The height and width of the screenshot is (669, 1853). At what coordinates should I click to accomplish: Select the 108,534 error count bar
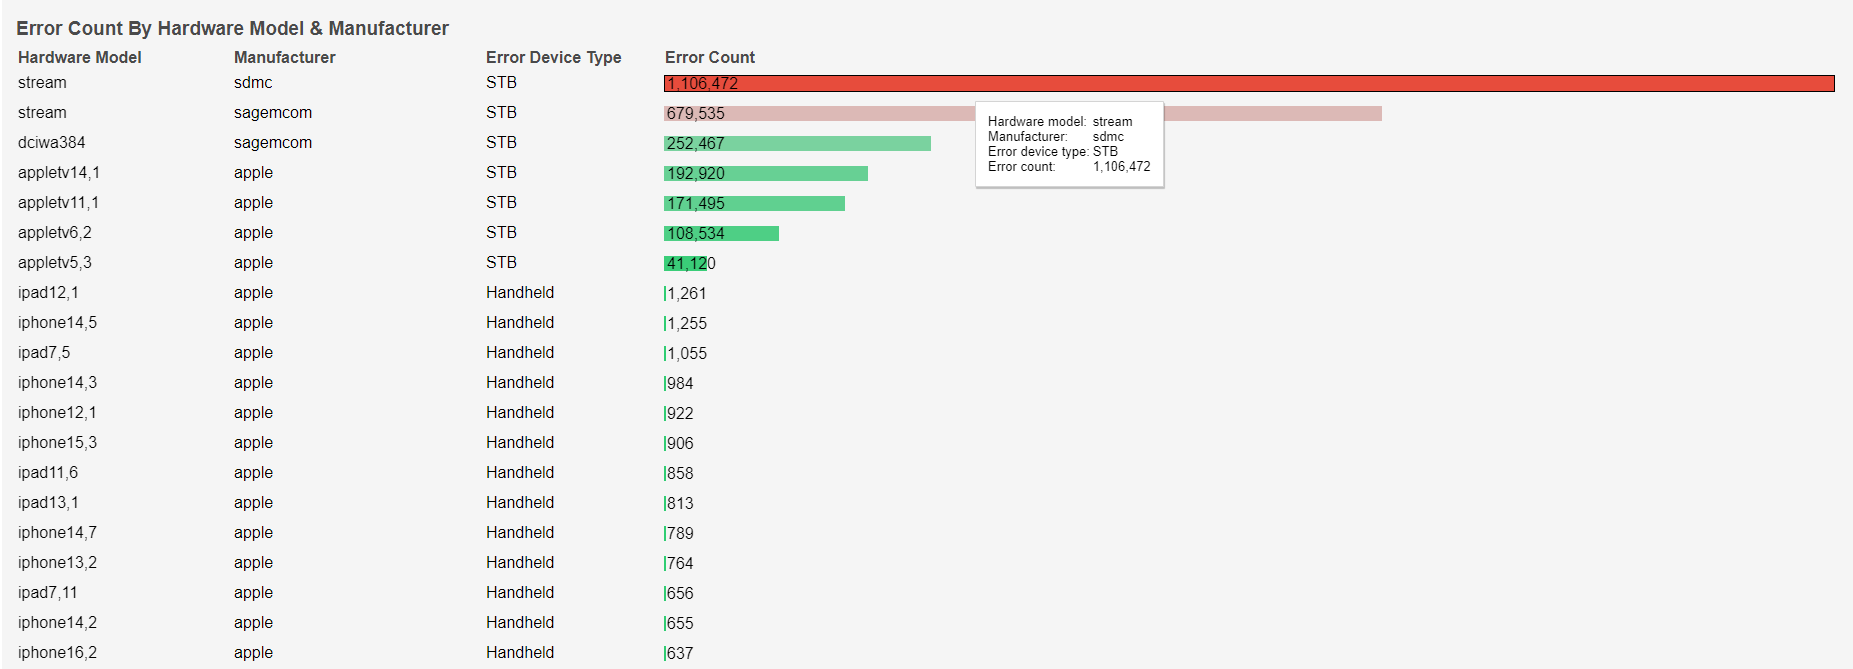coord(721,234)
